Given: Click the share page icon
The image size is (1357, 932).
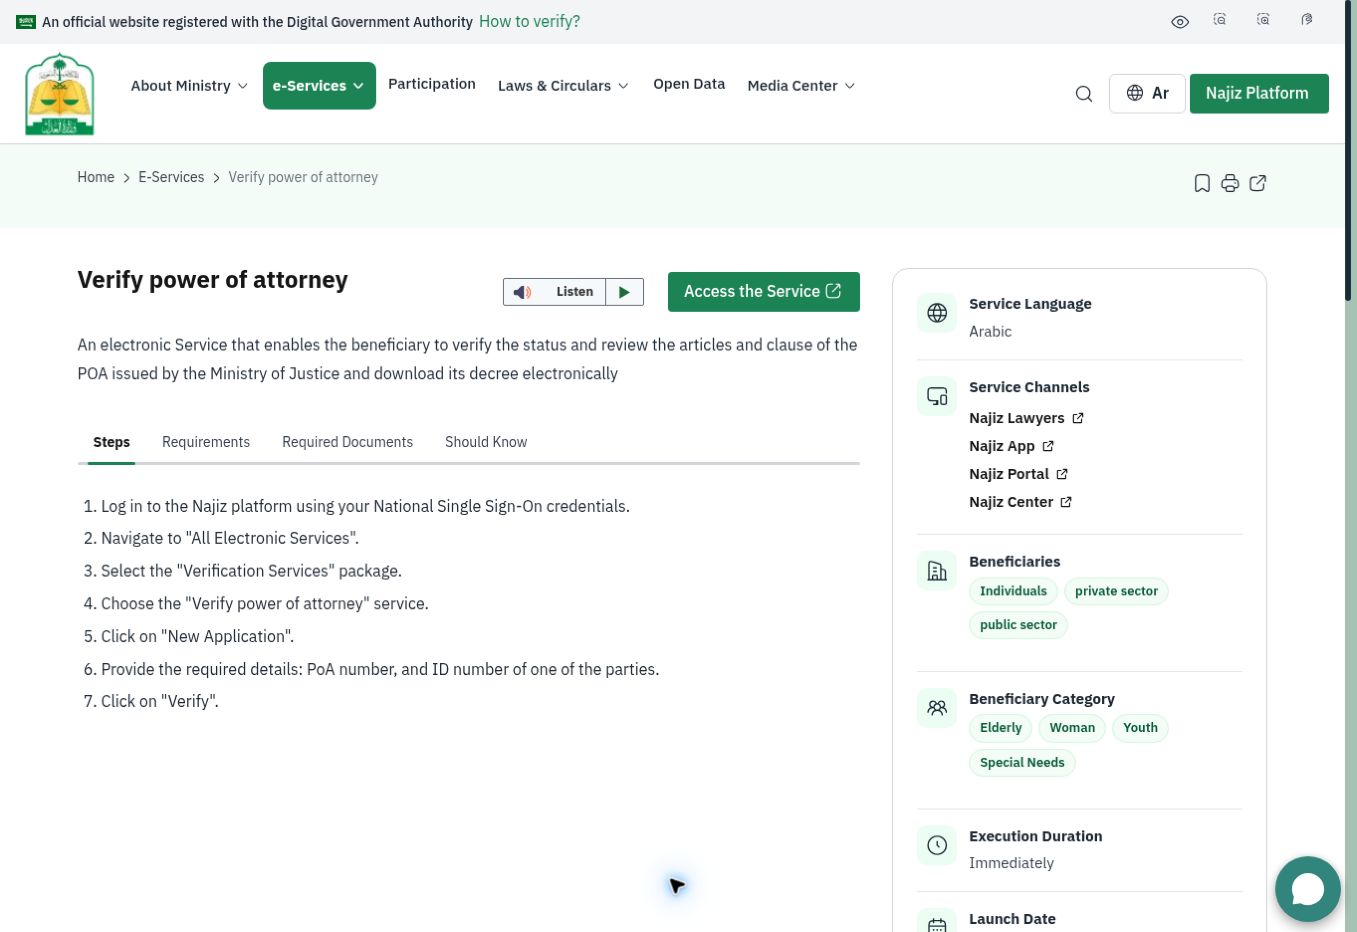Looking at the screenshot, I should [1258, 183].
